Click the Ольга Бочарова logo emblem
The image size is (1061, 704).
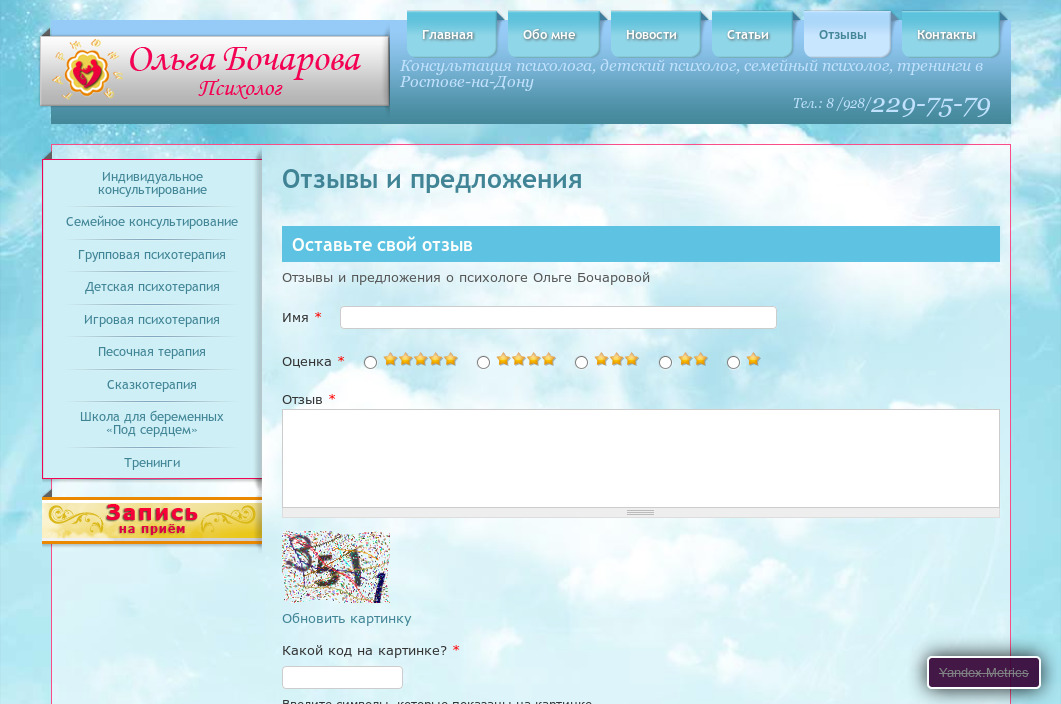(87, 72)
